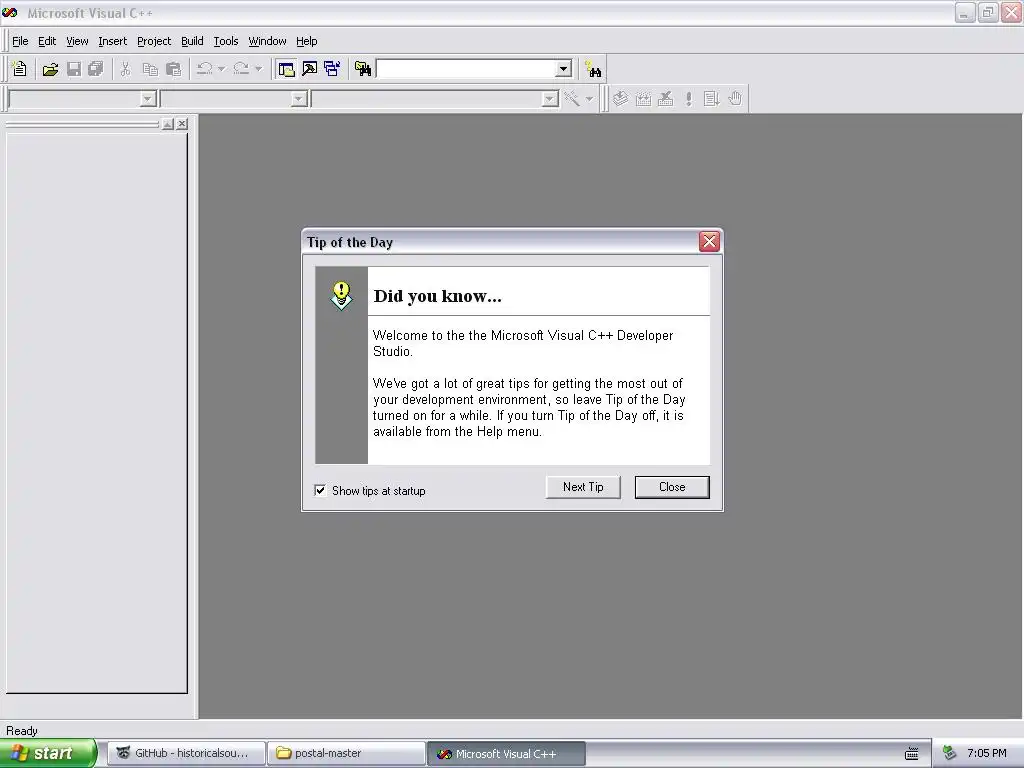The image size is (1024, 768).
Task: Uncheck Show tips at startup
Action: point(320,490)
